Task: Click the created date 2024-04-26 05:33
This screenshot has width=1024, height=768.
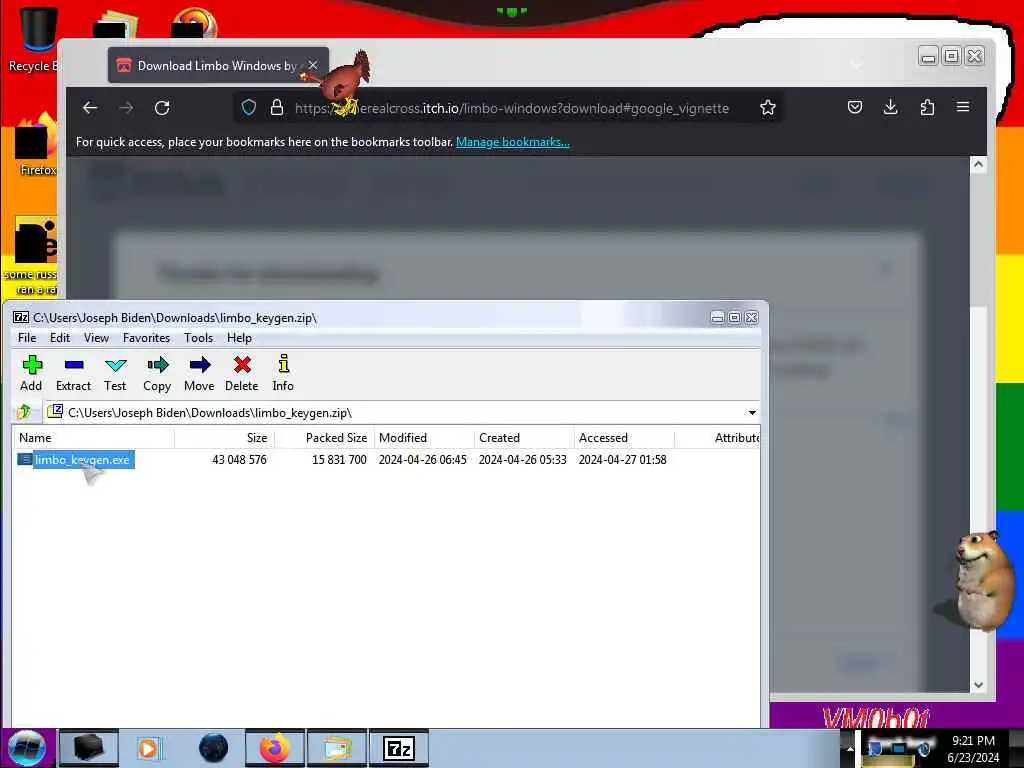Action: pos(522,460)
